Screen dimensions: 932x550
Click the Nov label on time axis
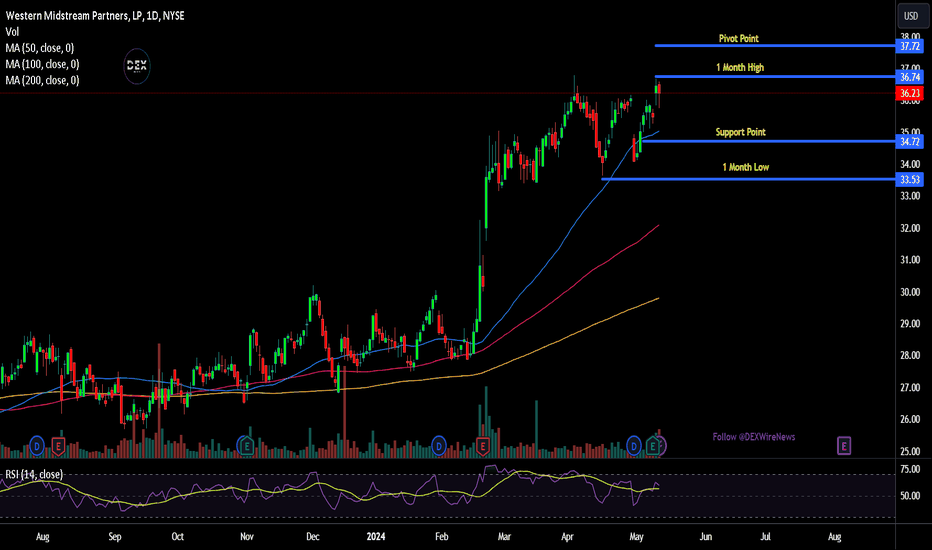247,536
